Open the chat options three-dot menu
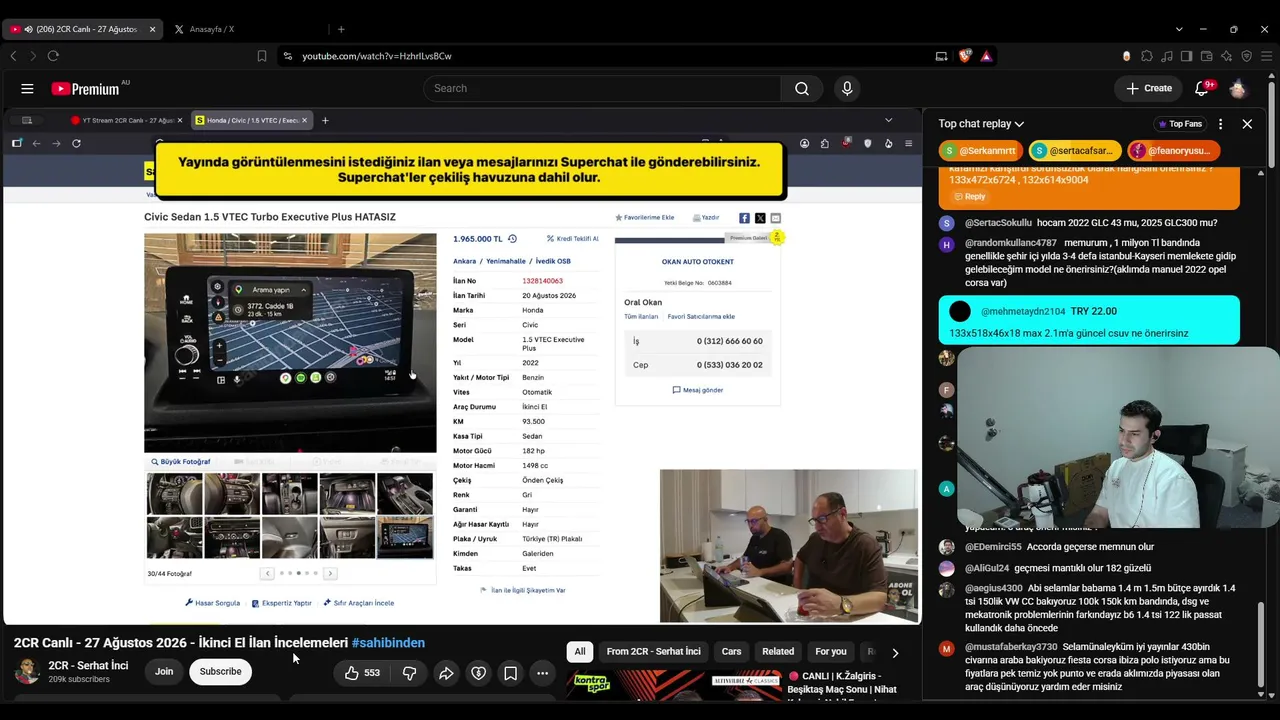The height and width of the screenshot is (720, 1280). [x=1220, y=124]
